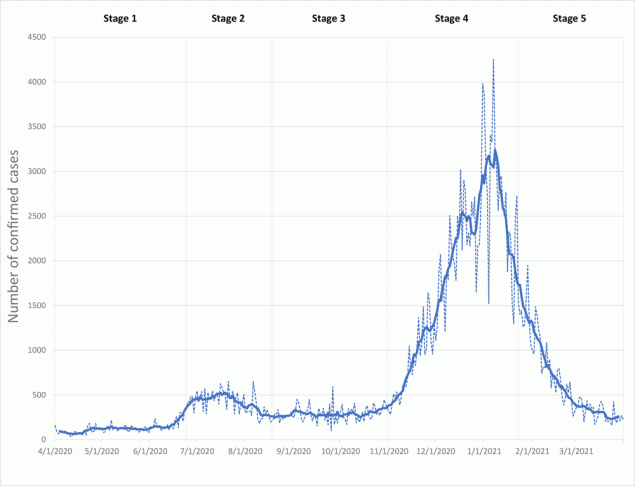The width and height of the screenshot is (635, 486).
Task: Select the 4500 y-axis tick label
Action: (38, 38)
